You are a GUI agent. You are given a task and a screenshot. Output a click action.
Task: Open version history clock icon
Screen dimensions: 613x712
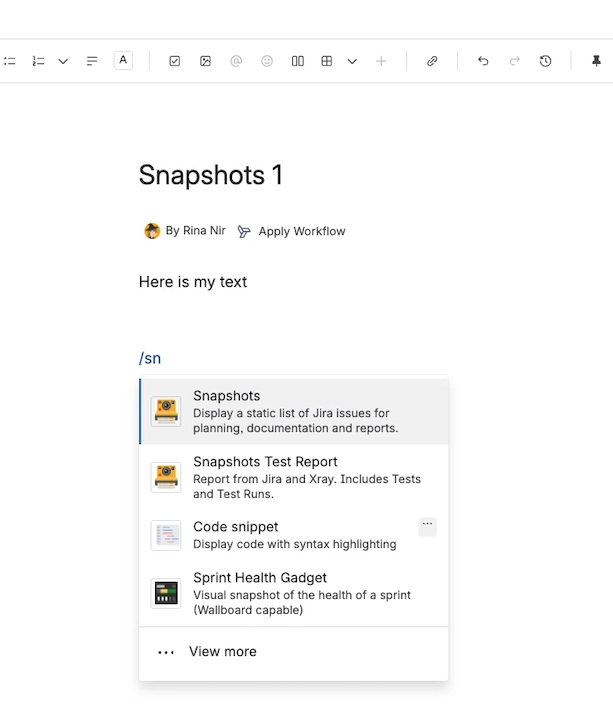[x=545, y=61]
